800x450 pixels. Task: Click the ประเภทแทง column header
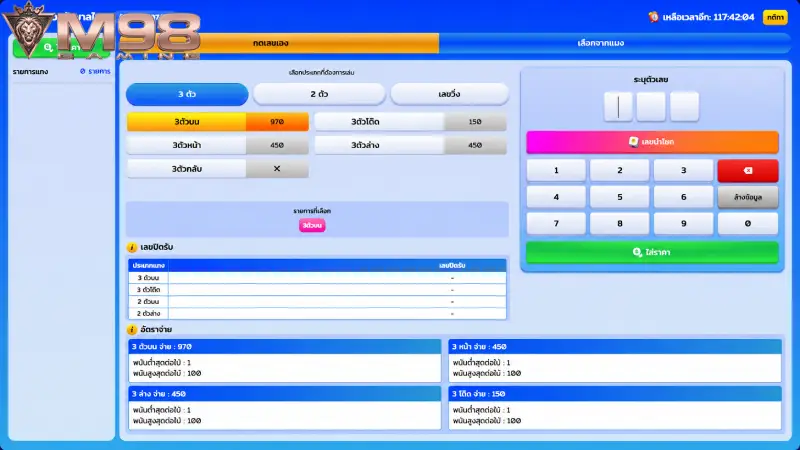148,266
